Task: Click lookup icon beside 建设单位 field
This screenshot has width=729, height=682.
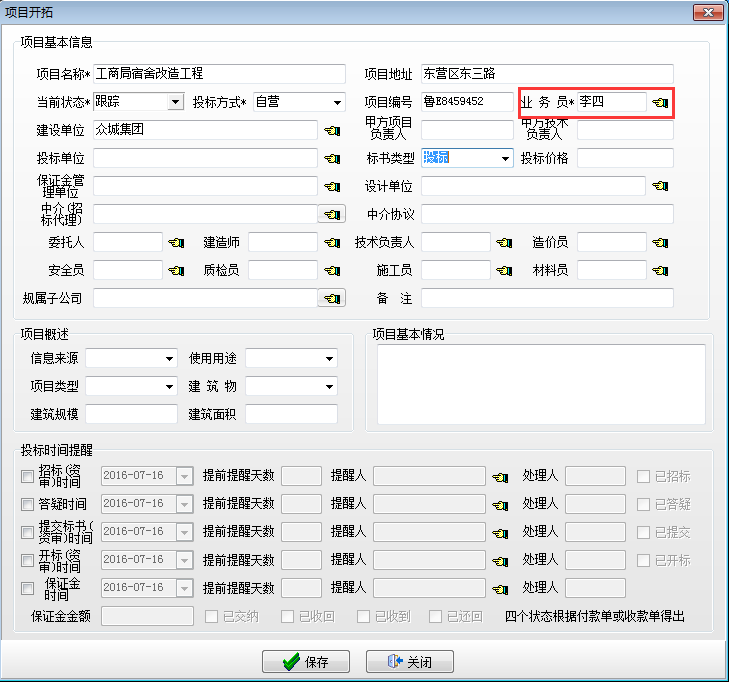Action: pos(332,130)
